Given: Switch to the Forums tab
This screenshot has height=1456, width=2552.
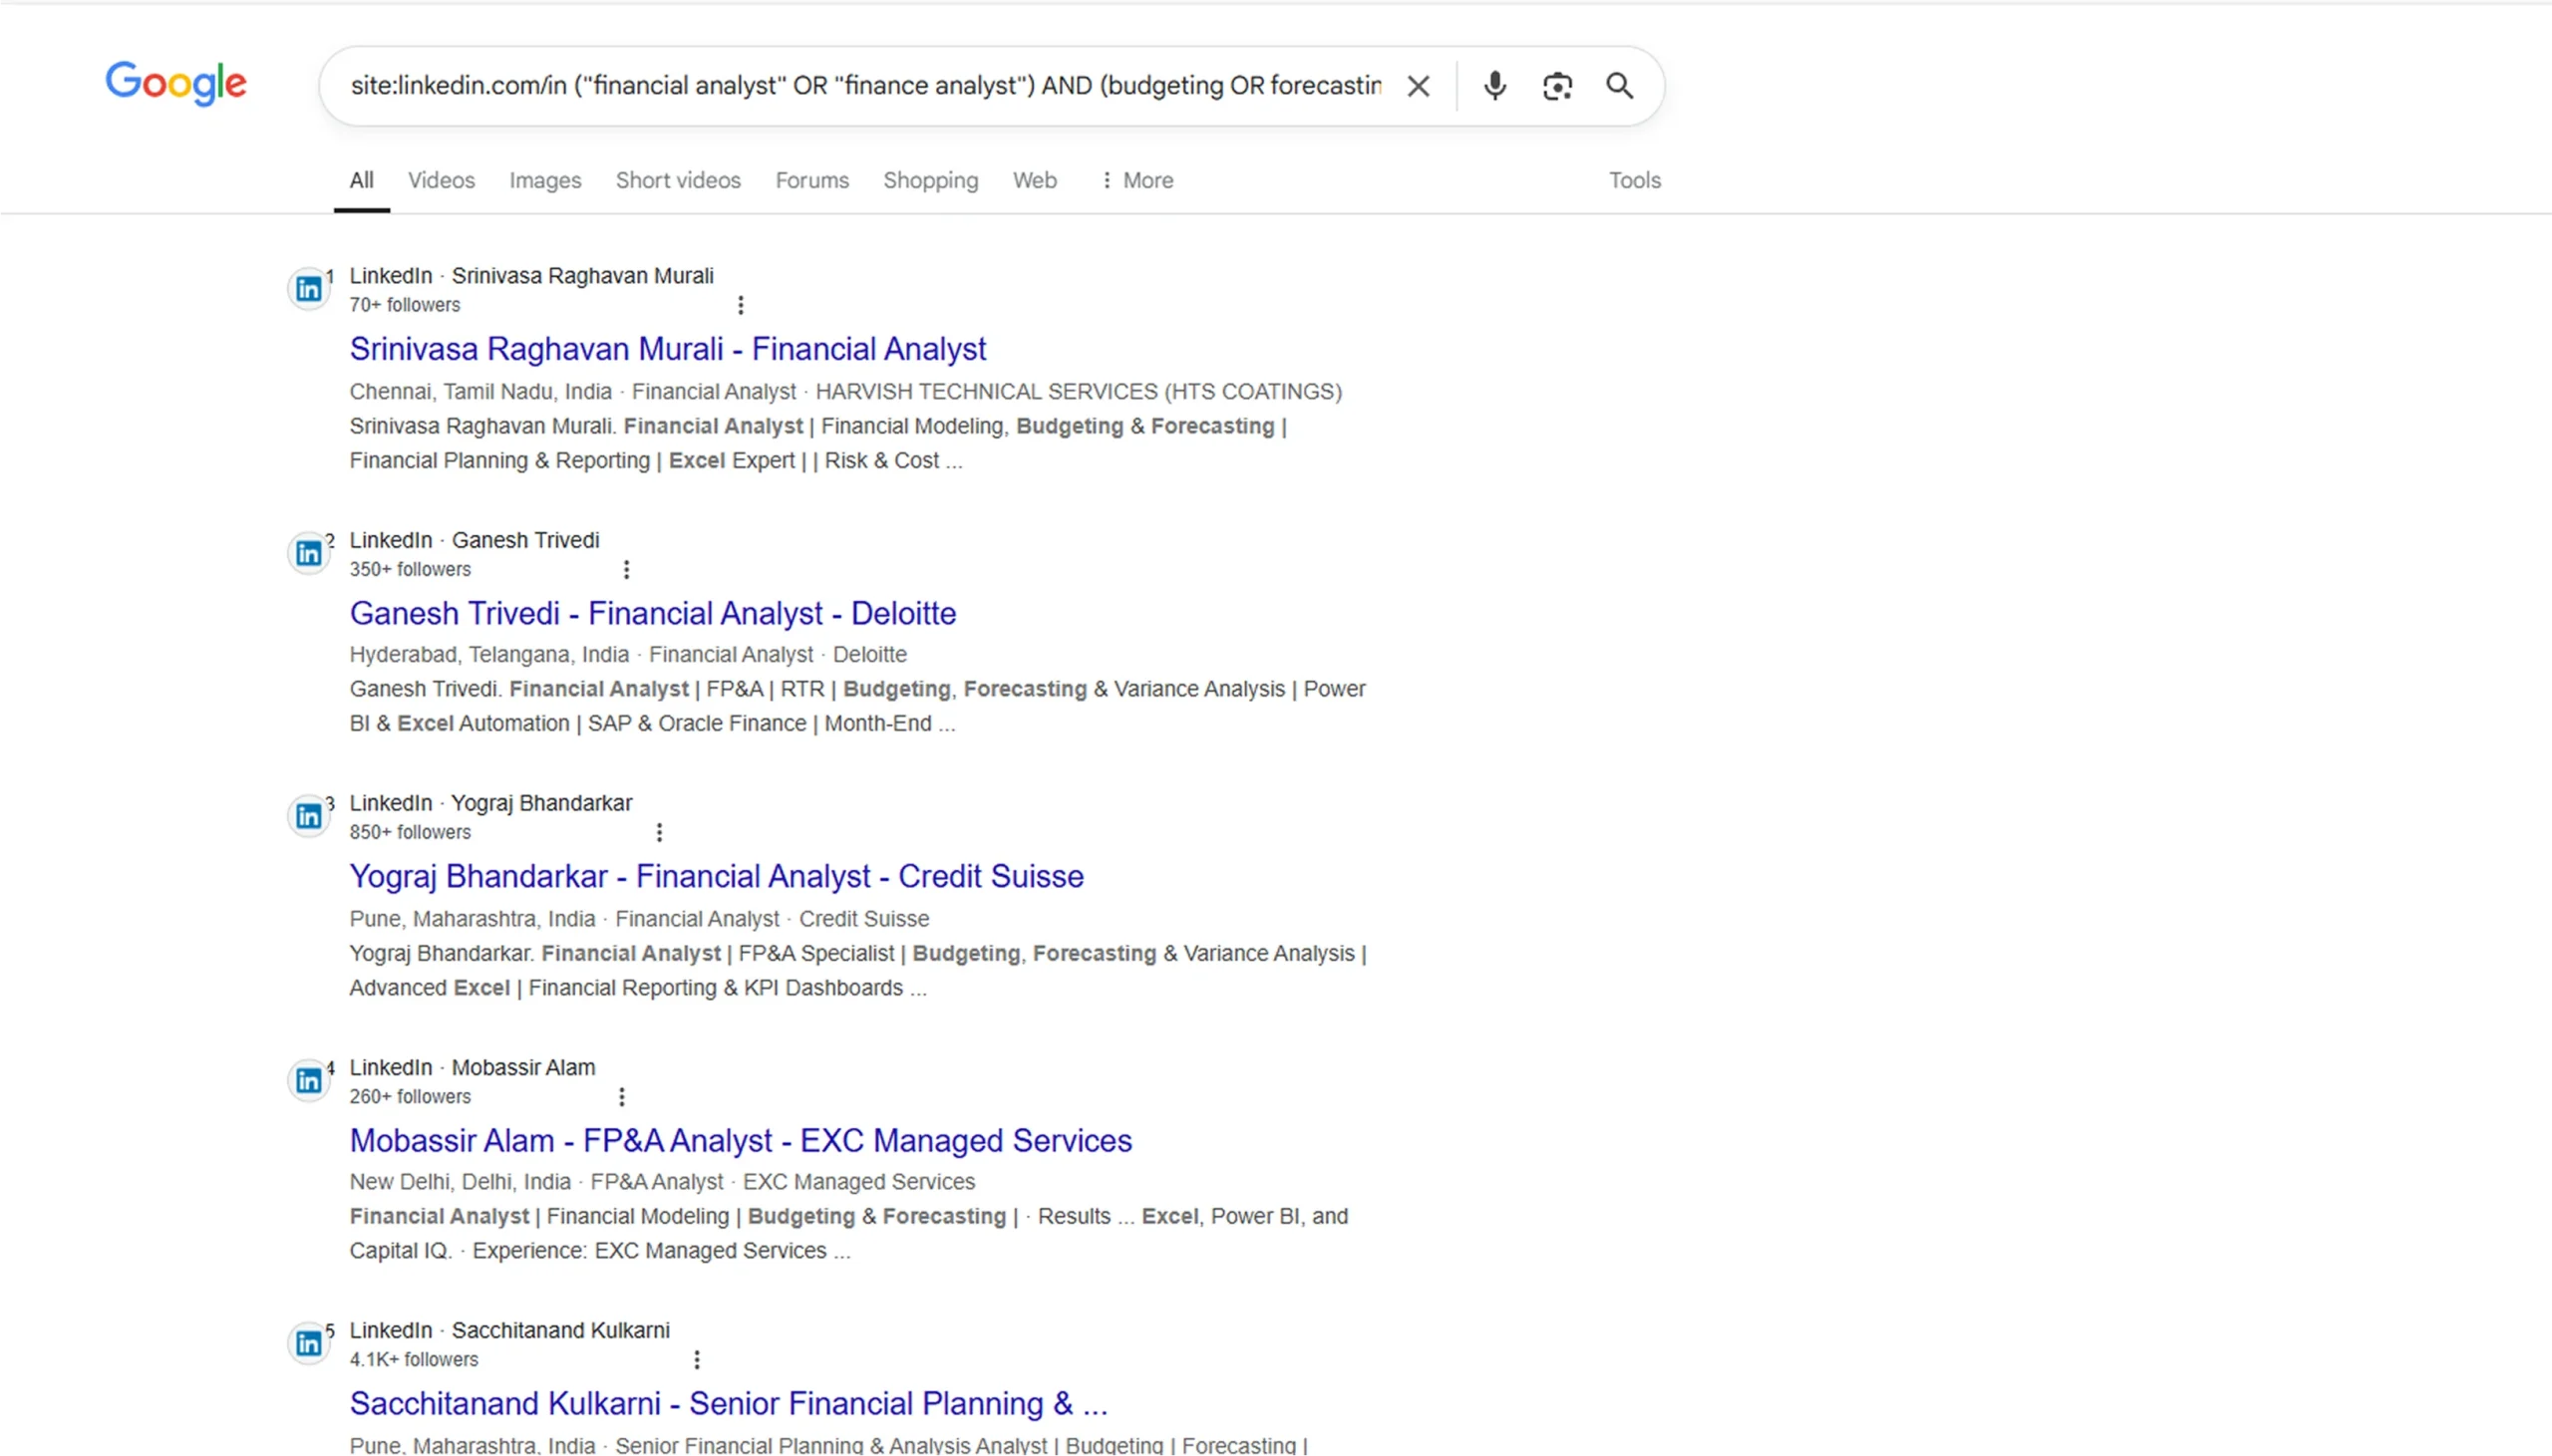Looking at the screenshot, I should (x=812, y=180).
